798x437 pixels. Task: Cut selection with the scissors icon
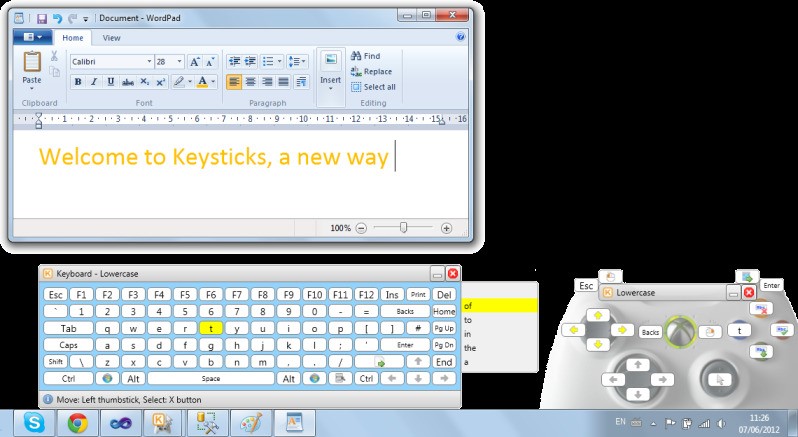click(54, 56)
